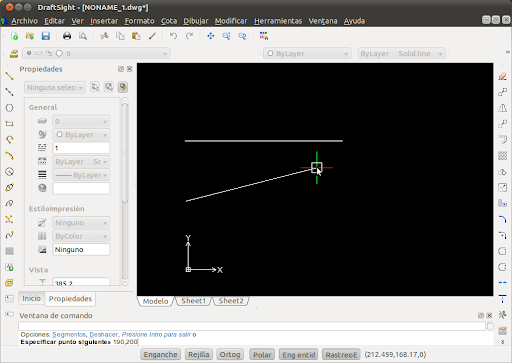Switch to the Inicio panel tab
Image resolution: width=512 pixels, height=363 pixels.
(31, 298)
